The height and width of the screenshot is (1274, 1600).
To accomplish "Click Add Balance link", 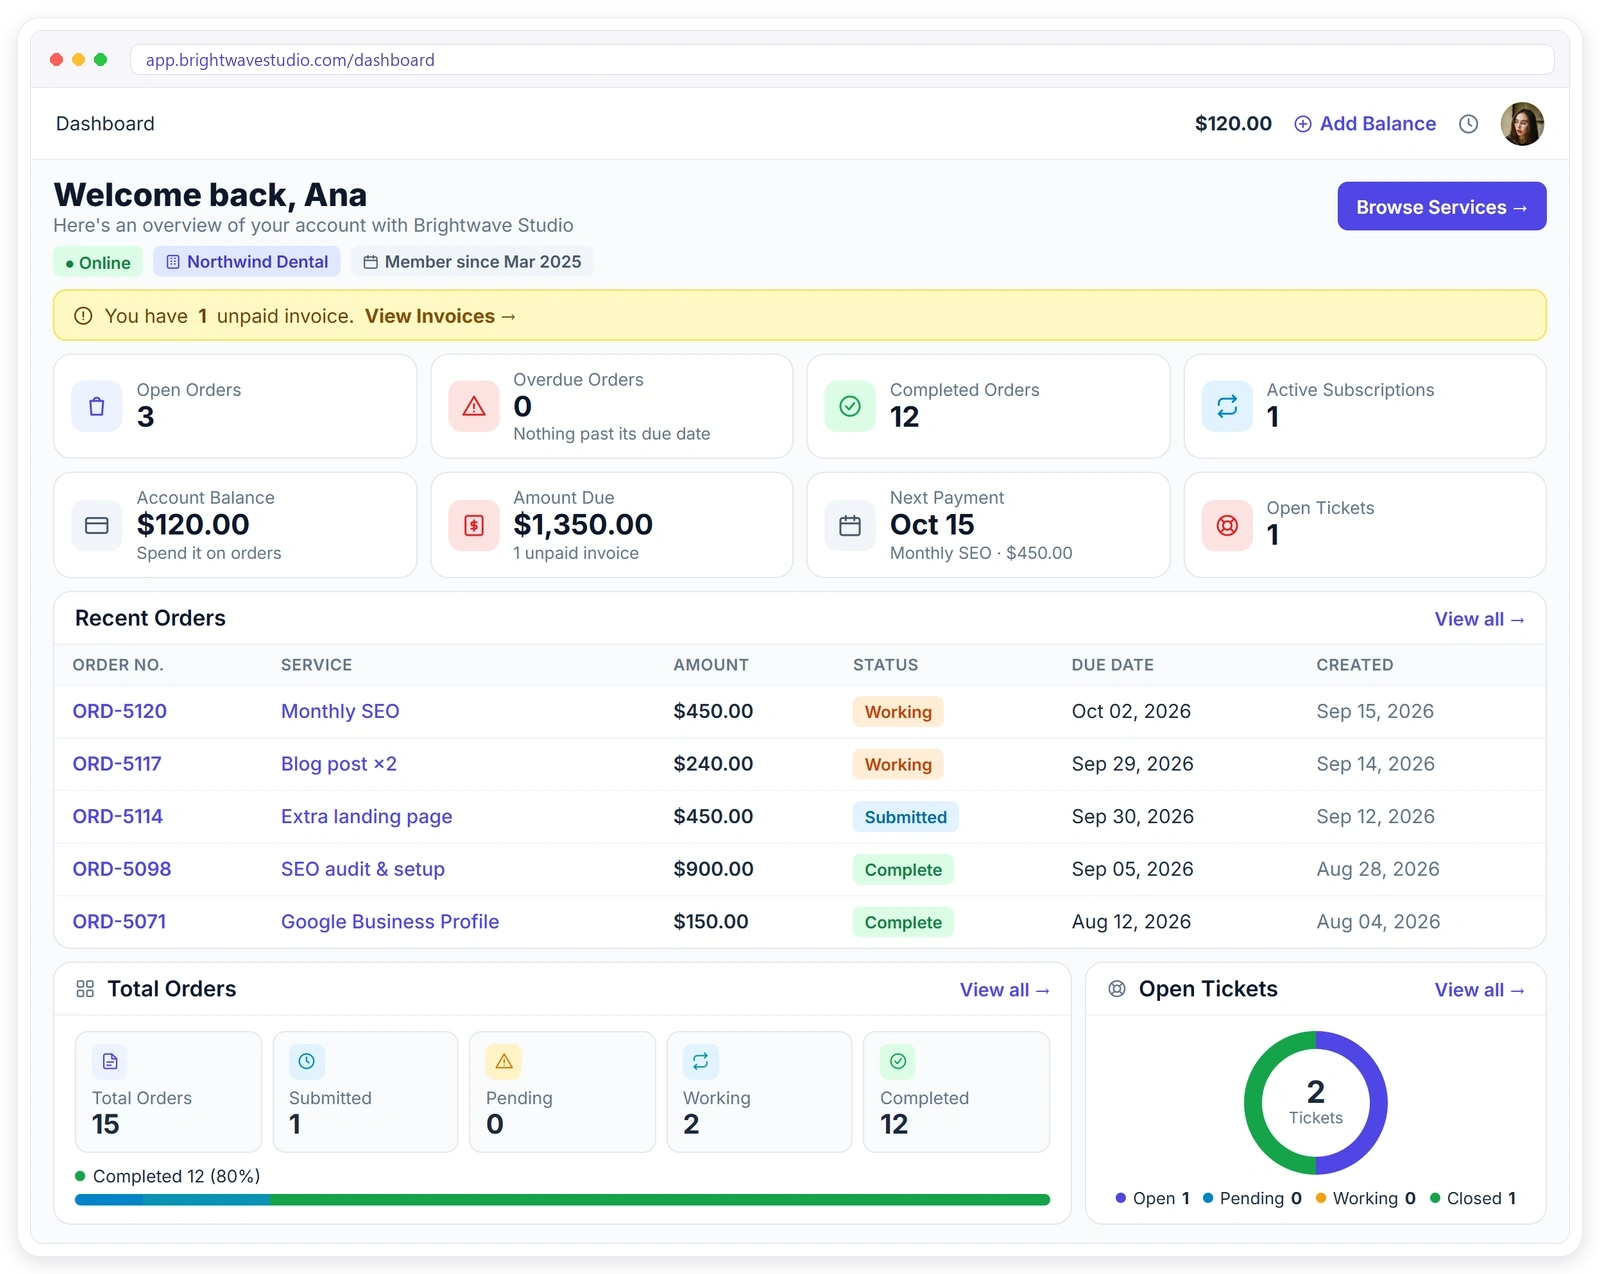I will point(1365,124).
